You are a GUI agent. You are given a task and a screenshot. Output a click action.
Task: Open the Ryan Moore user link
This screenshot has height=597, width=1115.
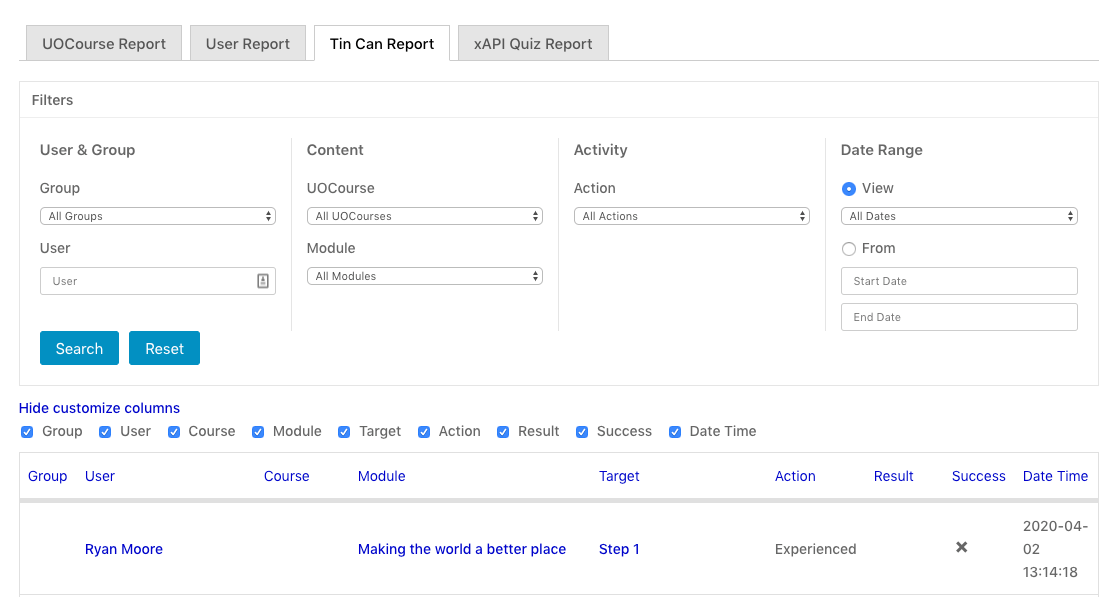(x=124, y=549)
